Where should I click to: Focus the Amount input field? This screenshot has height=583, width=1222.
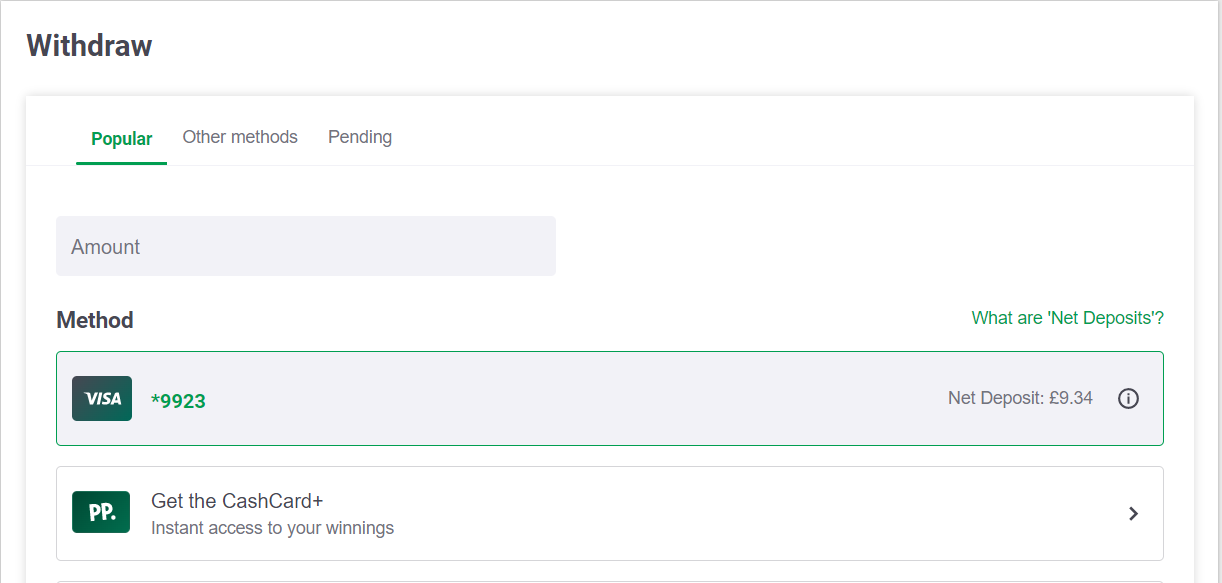point(306,246)
